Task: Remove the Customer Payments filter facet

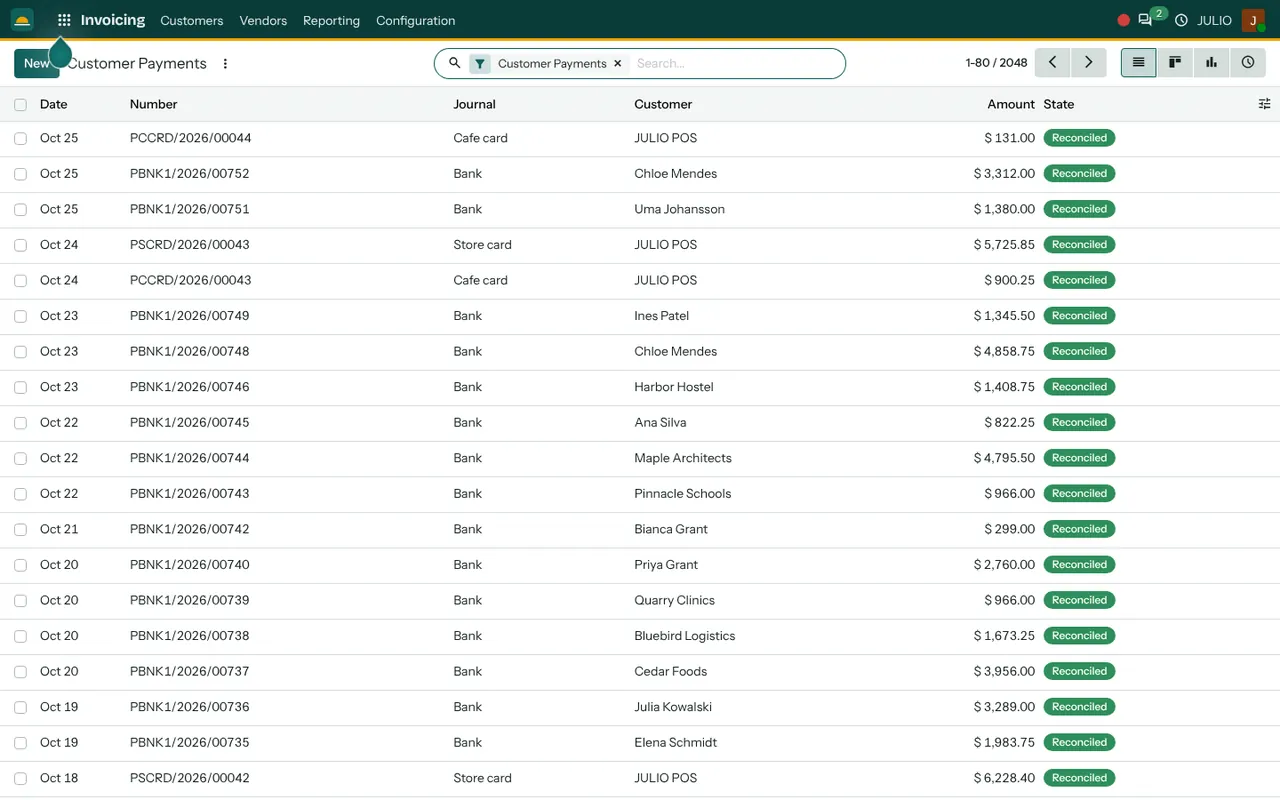Action: [x=617, y=63]
